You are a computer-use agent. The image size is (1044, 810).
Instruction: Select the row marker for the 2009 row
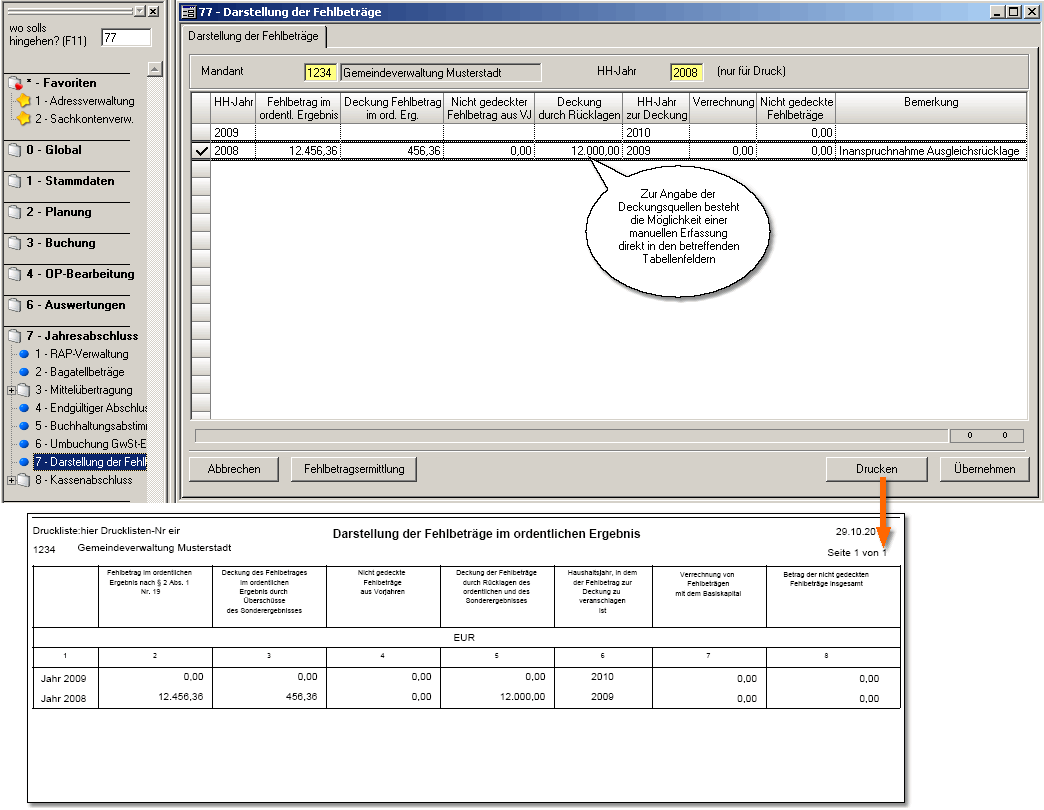pyautogui.click(x=201, y=132)
